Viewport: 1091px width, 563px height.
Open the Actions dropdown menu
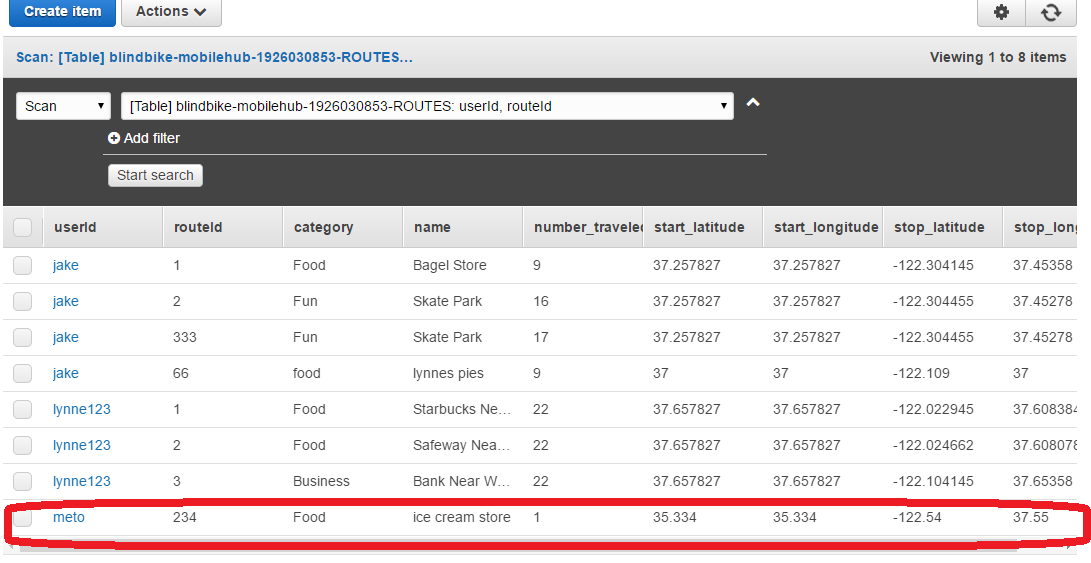point(171,12)
